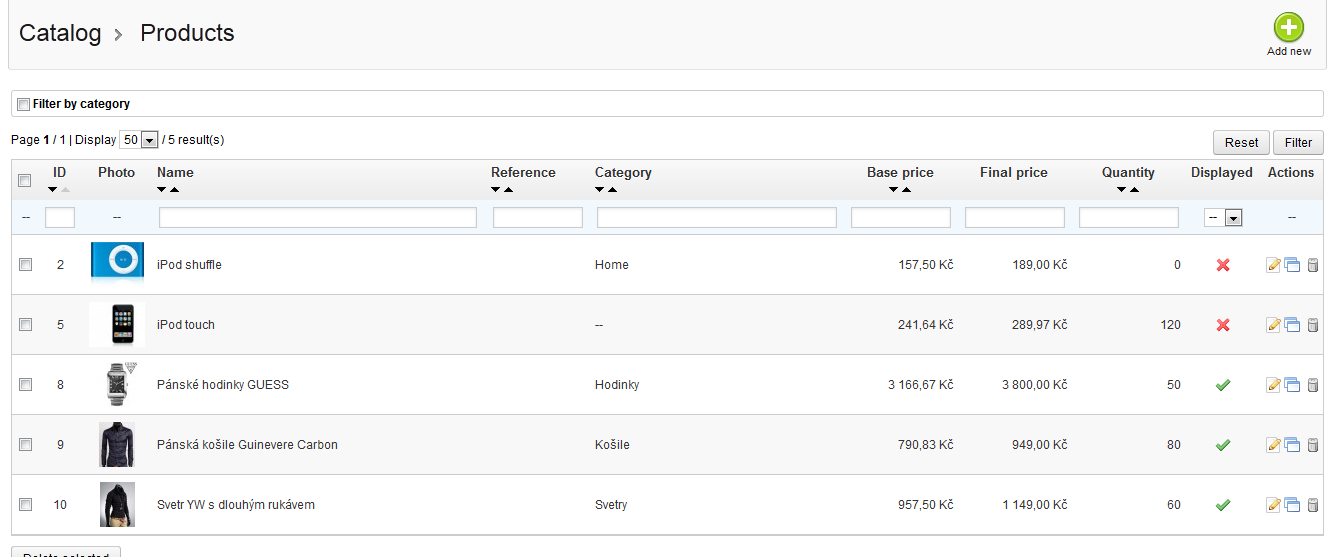
Task: Duplicate the iPod touch product
Action: click(1292, 325)
